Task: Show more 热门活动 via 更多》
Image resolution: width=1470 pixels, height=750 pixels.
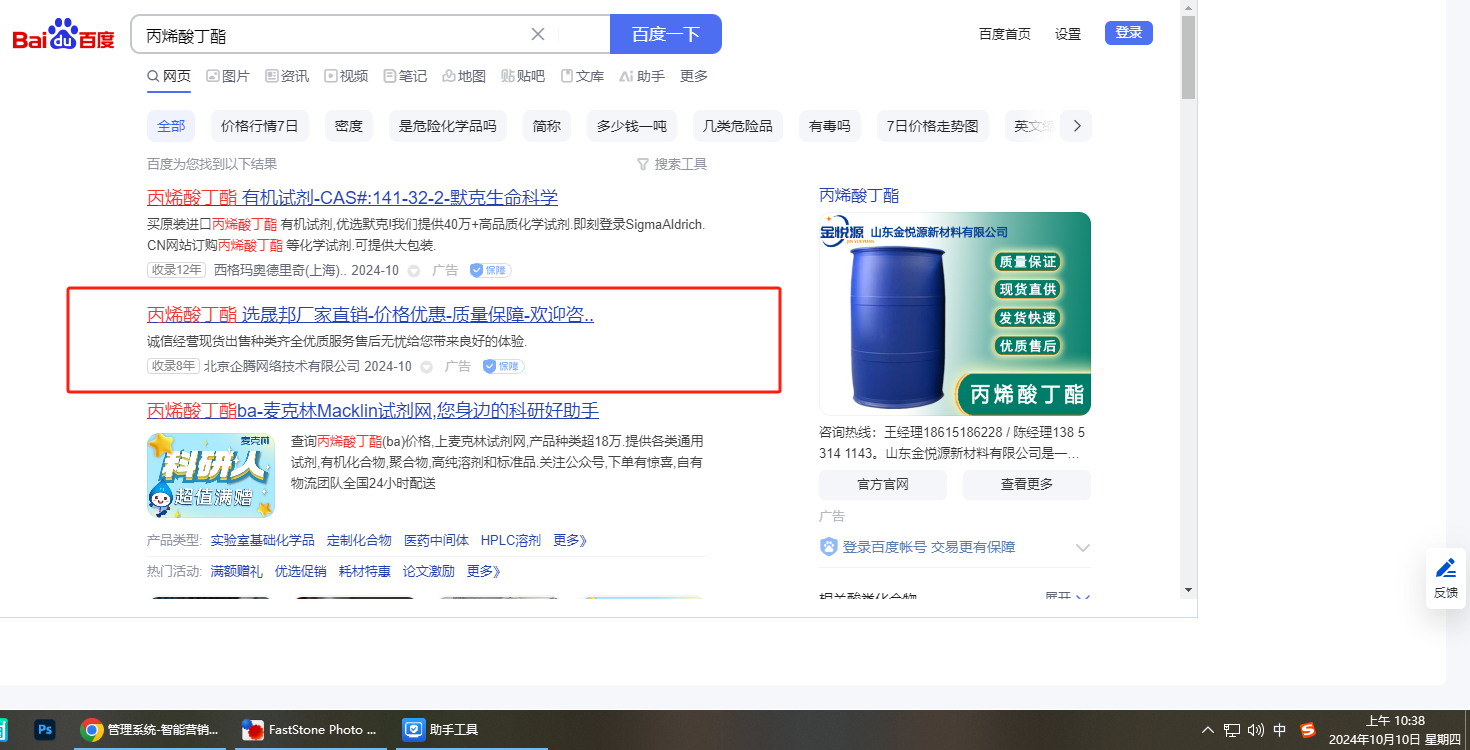Action: [x=484, y=571]
